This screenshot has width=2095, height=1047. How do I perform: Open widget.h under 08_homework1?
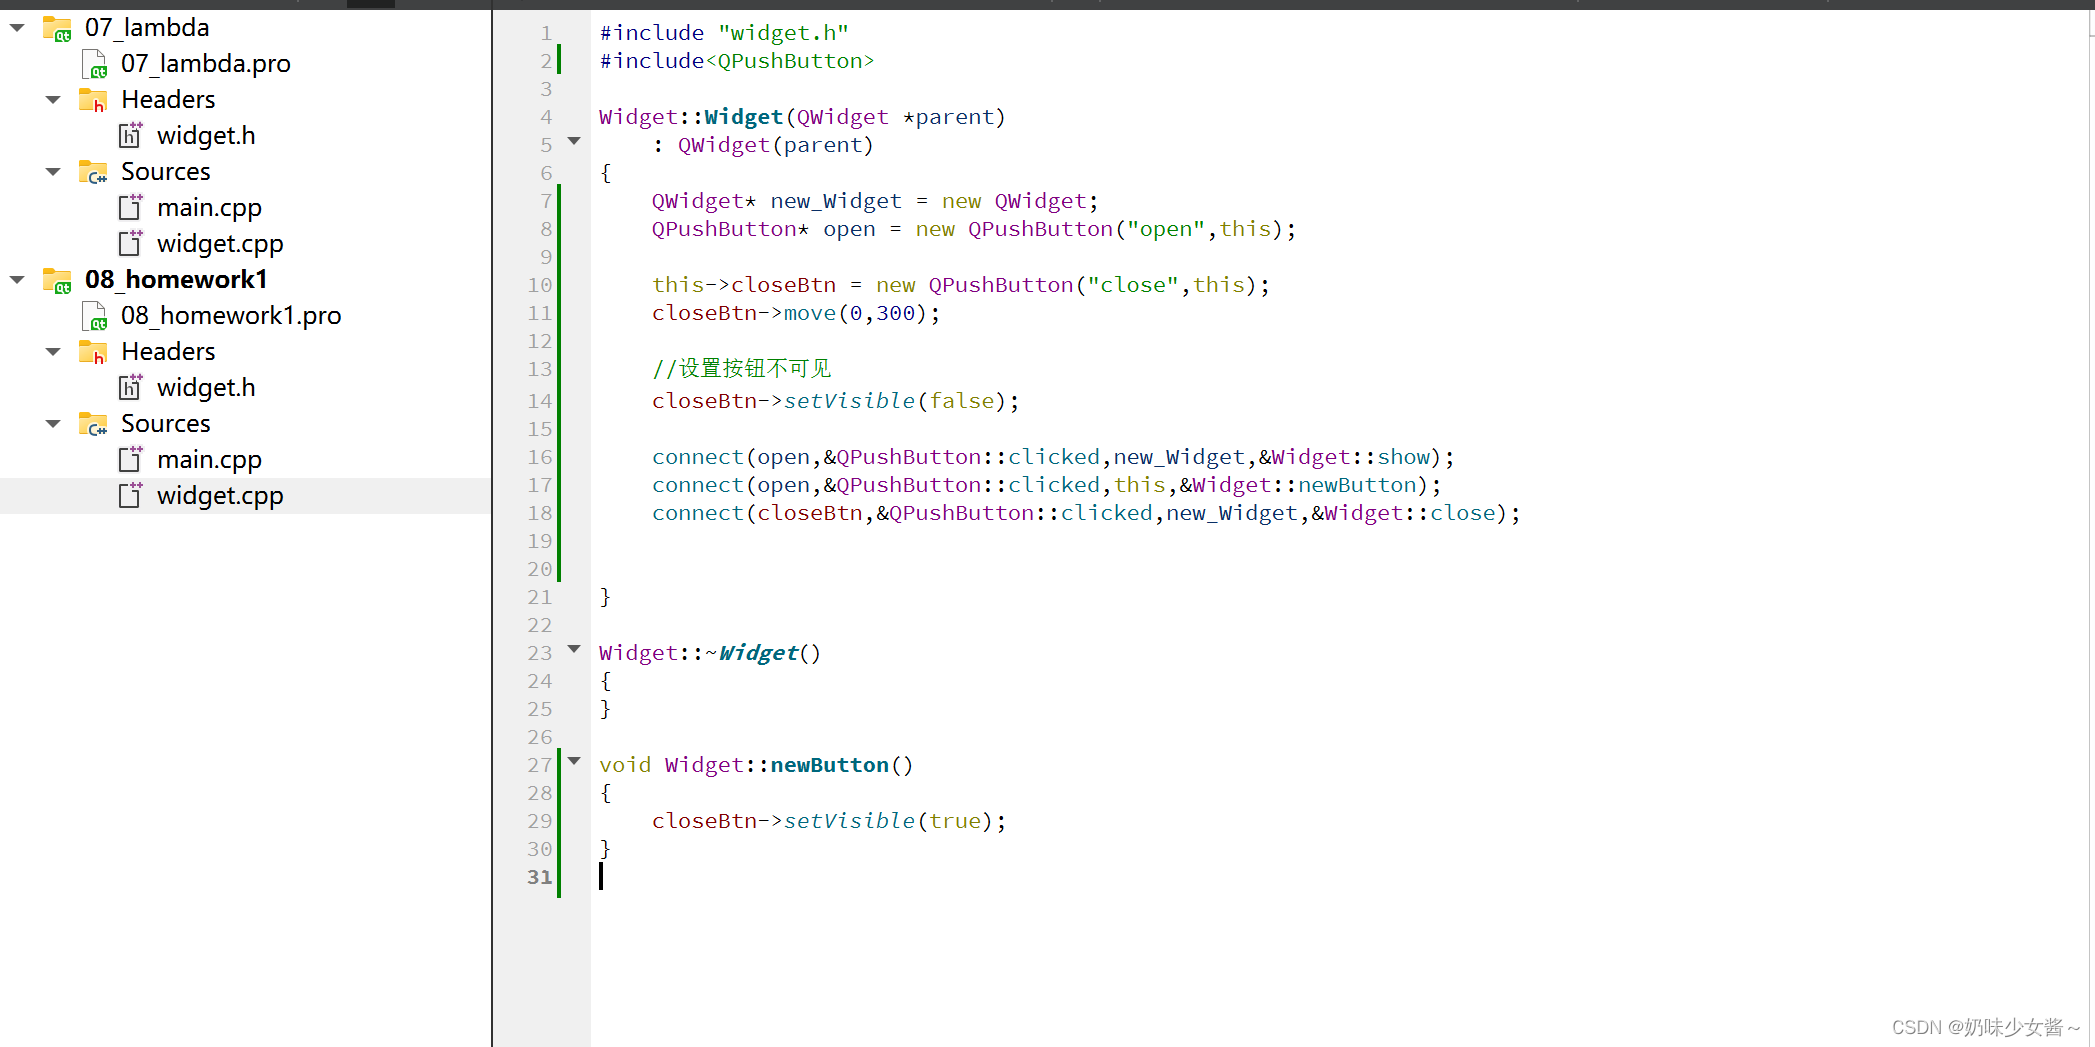206,388
